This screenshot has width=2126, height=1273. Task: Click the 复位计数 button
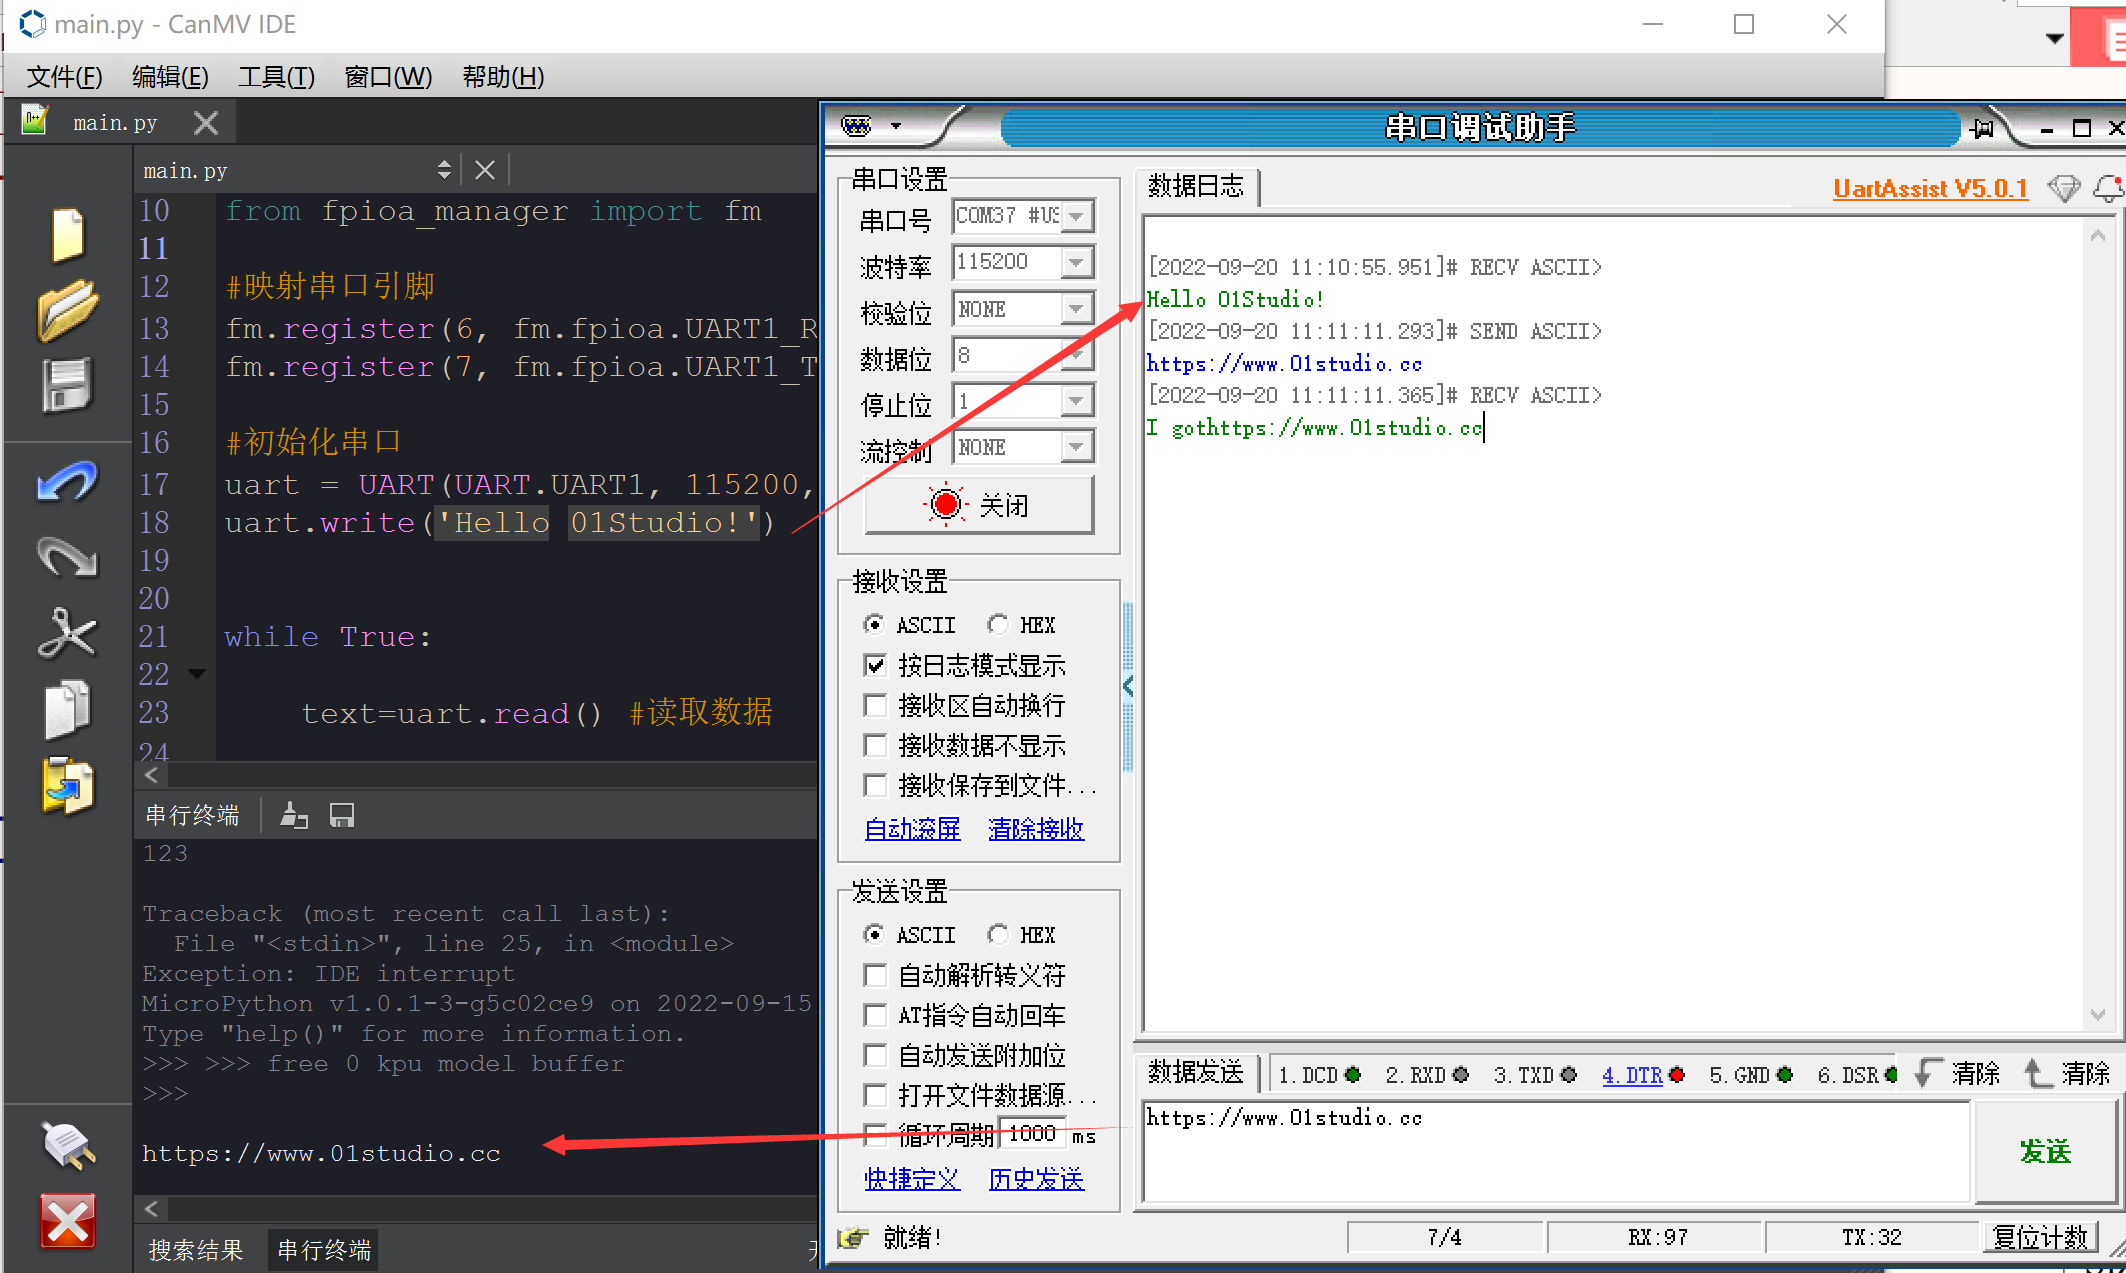[x=2041, y=1238]
